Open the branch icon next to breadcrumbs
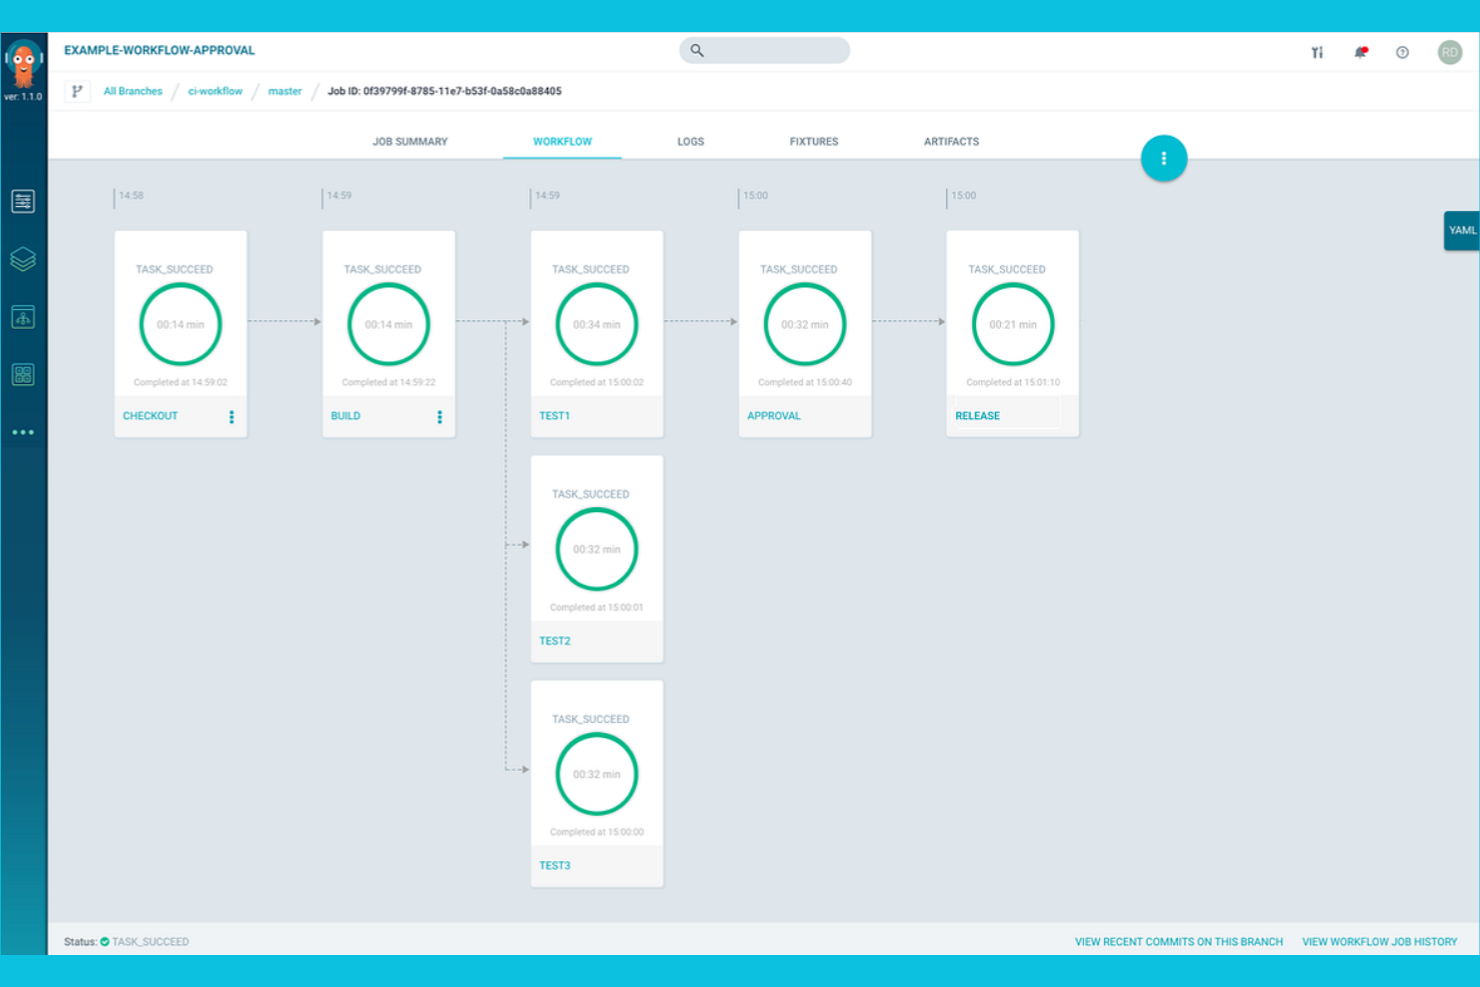 (76, 90)
